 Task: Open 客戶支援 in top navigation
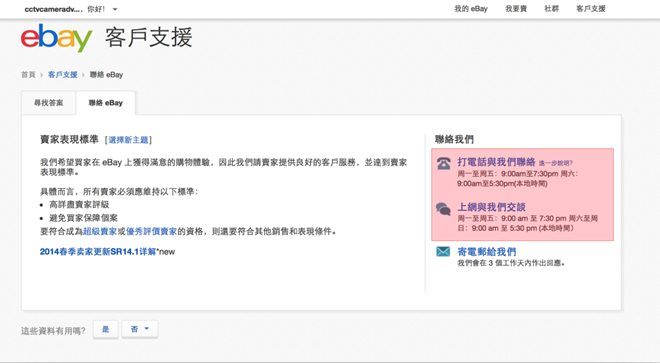coord(591,8)
